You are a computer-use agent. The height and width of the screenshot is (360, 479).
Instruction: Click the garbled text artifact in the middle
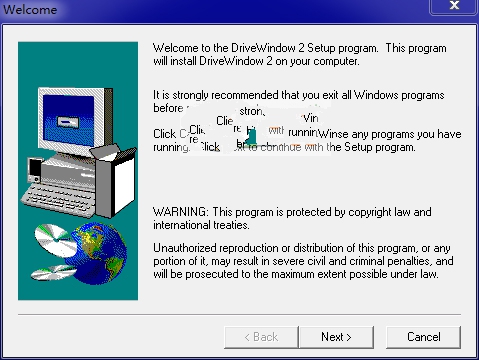[x=256, y=130]
